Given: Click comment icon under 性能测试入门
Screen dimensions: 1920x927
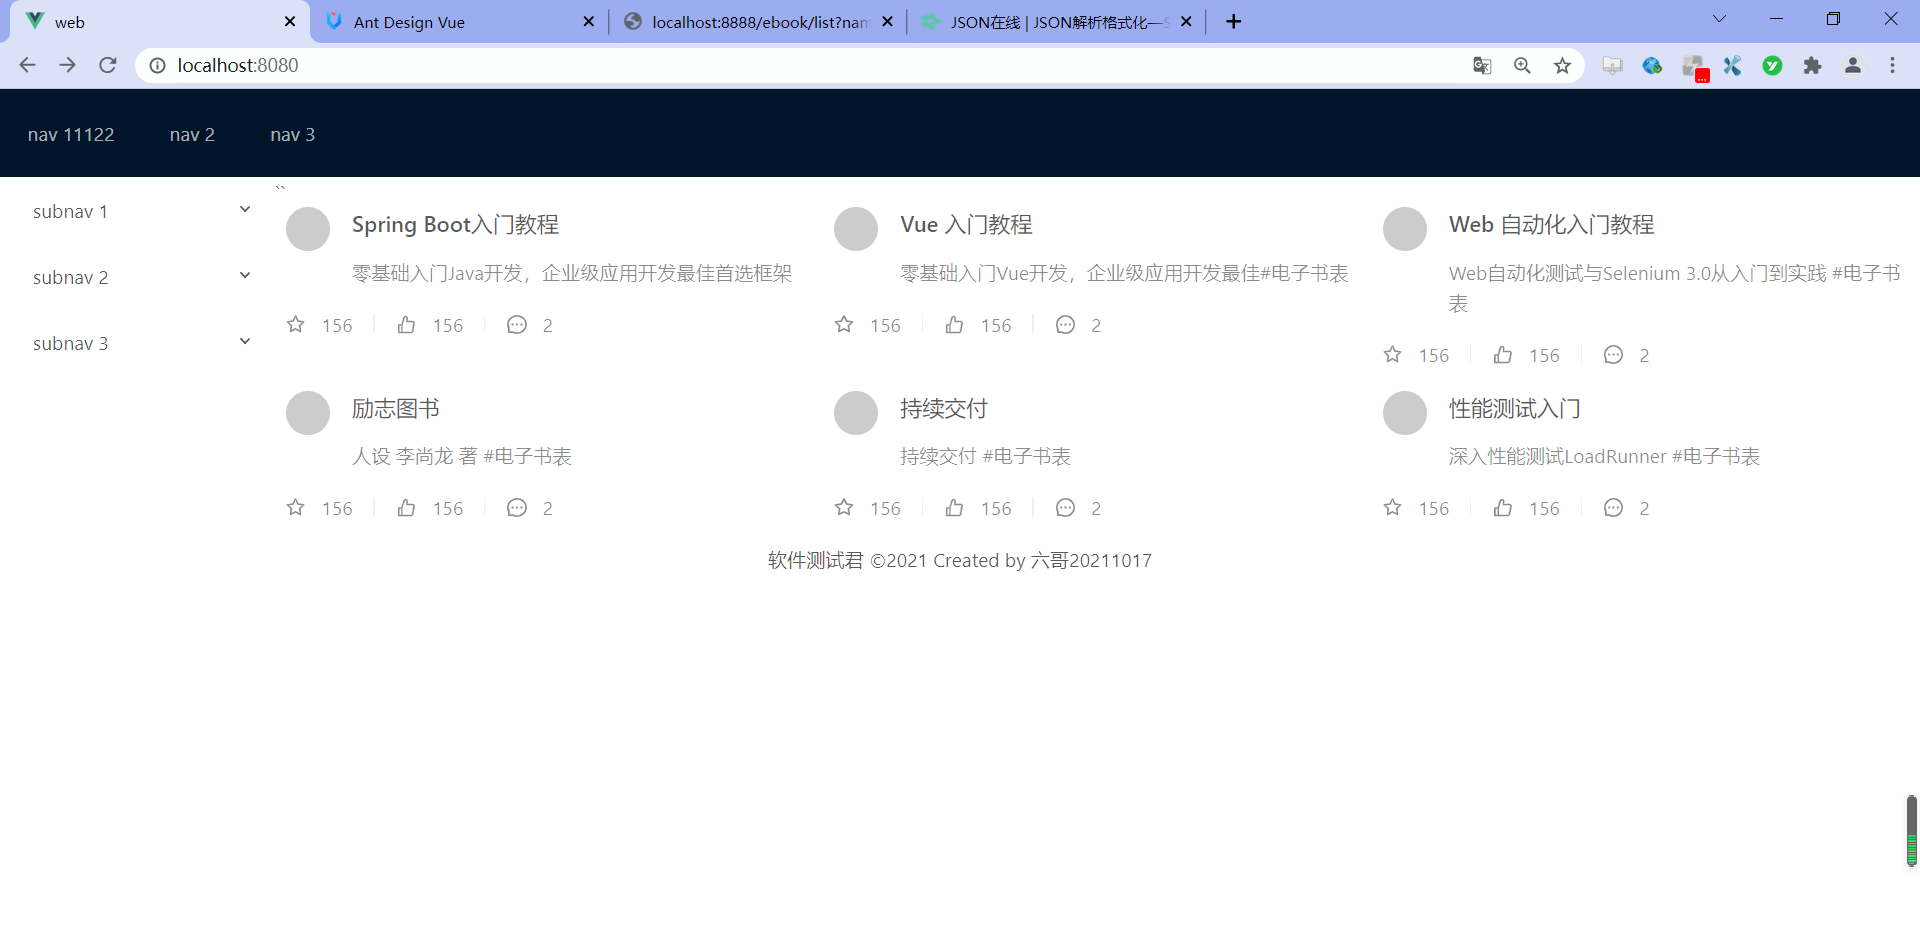Looking at the screenshot, I should 1613,507.
